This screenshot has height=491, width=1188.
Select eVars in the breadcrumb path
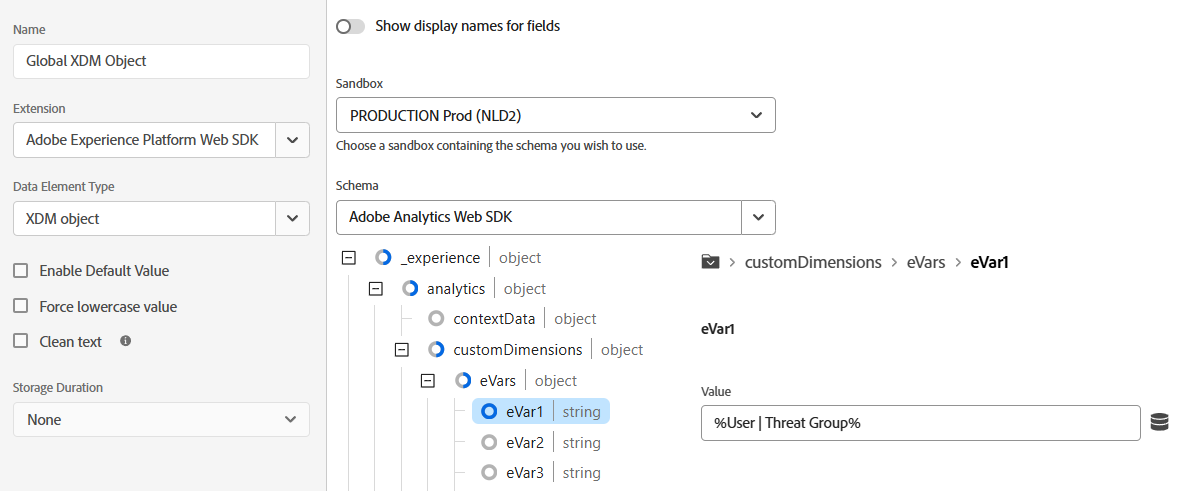[926, 262]
